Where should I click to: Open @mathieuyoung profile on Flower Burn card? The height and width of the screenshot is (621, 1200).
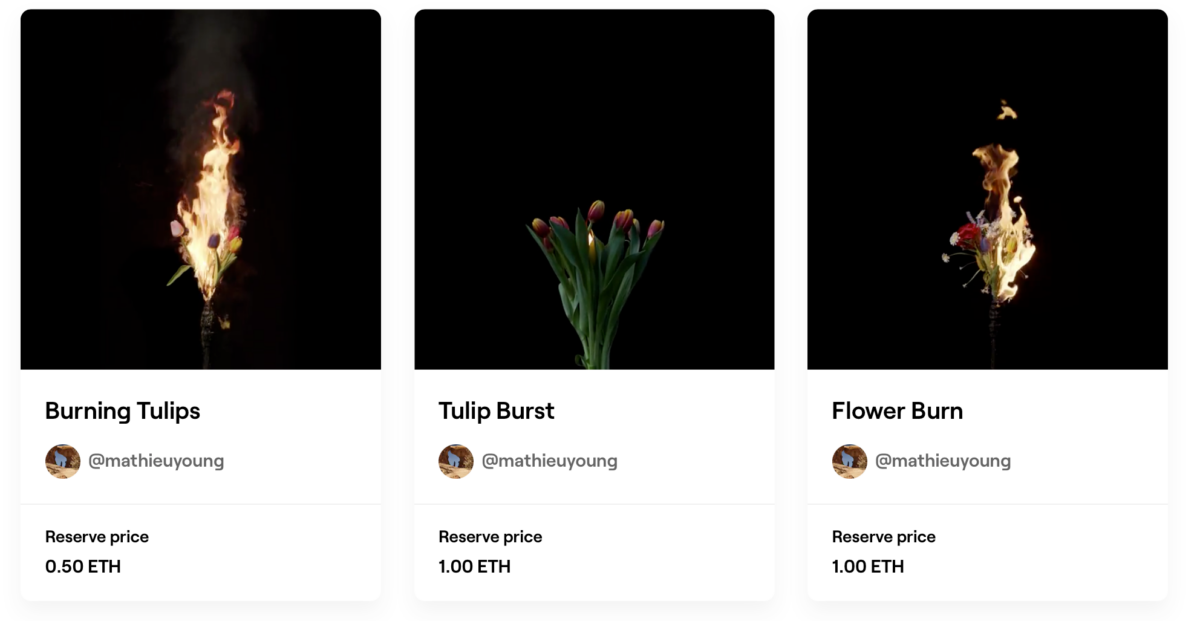pos(943,461)
